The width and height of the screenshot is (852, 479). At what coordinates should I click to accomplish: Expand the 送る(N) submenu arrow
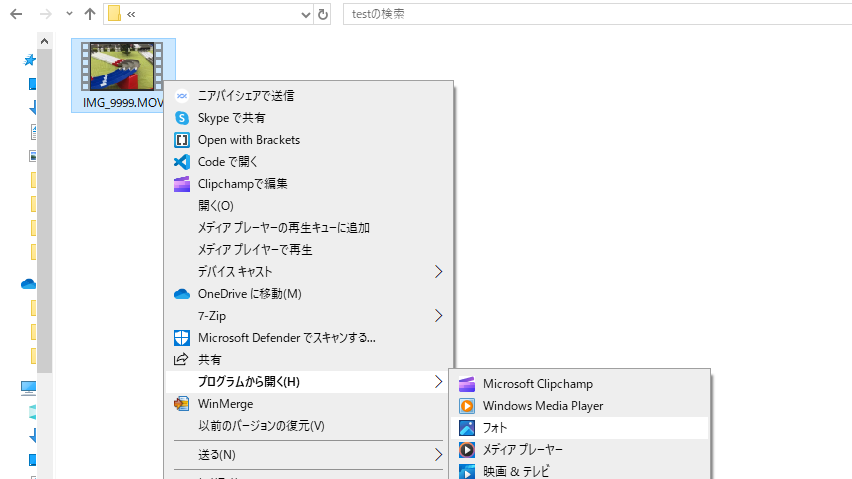click(x=438, y=455)
